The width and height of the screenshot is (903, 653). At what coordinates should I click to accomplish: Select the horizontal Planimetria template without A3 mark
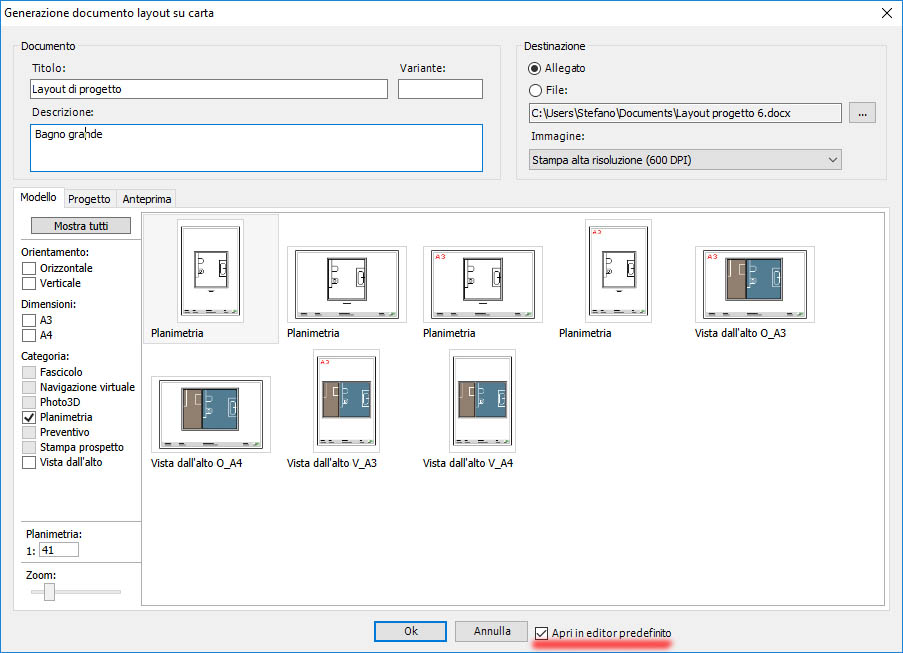click(x=347, y=284)
